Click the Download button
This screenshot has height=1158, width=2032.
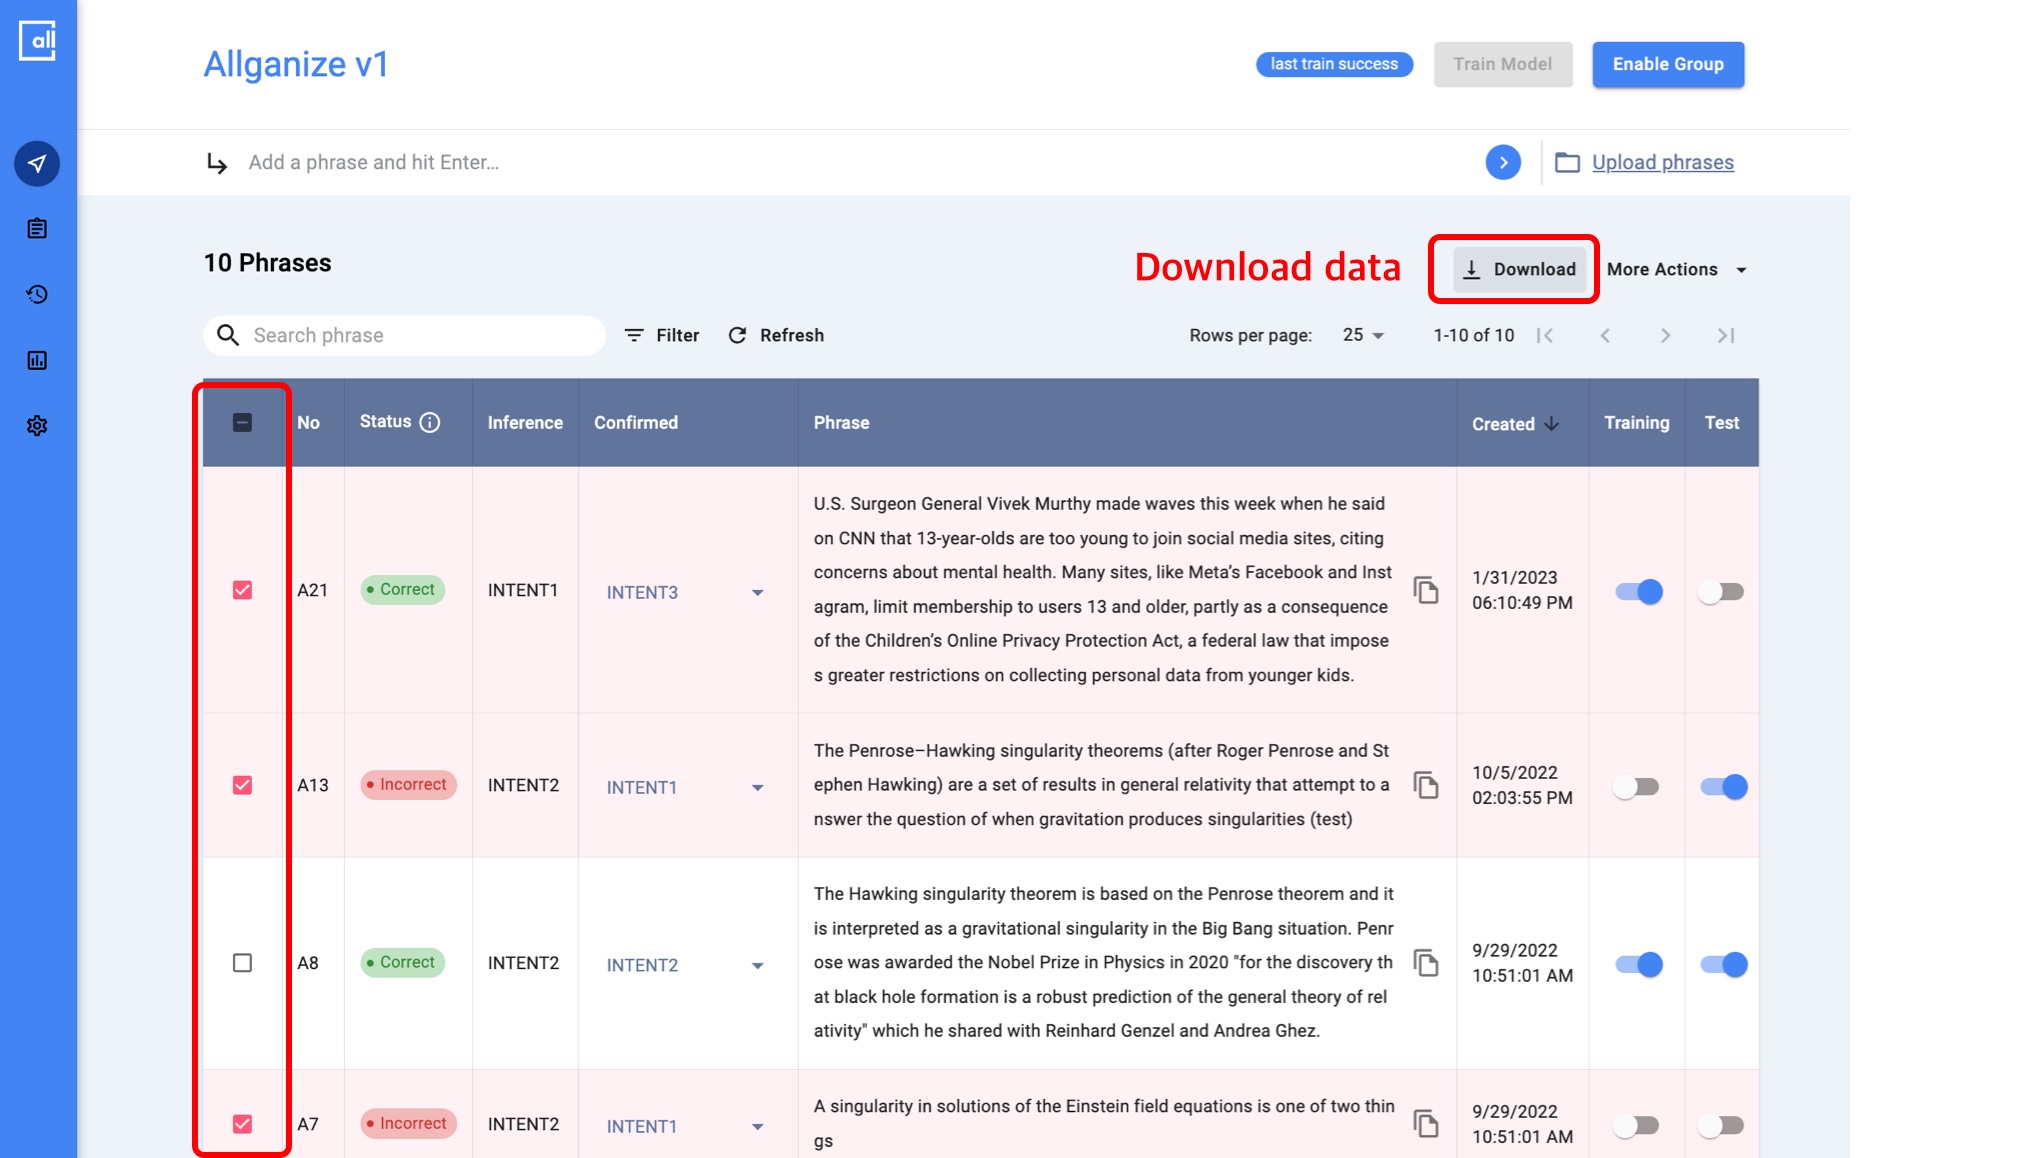pos(1519,269)
